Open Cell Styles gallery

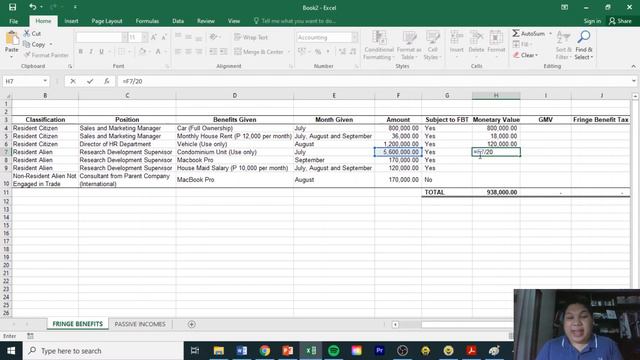(x=432, y=45)
